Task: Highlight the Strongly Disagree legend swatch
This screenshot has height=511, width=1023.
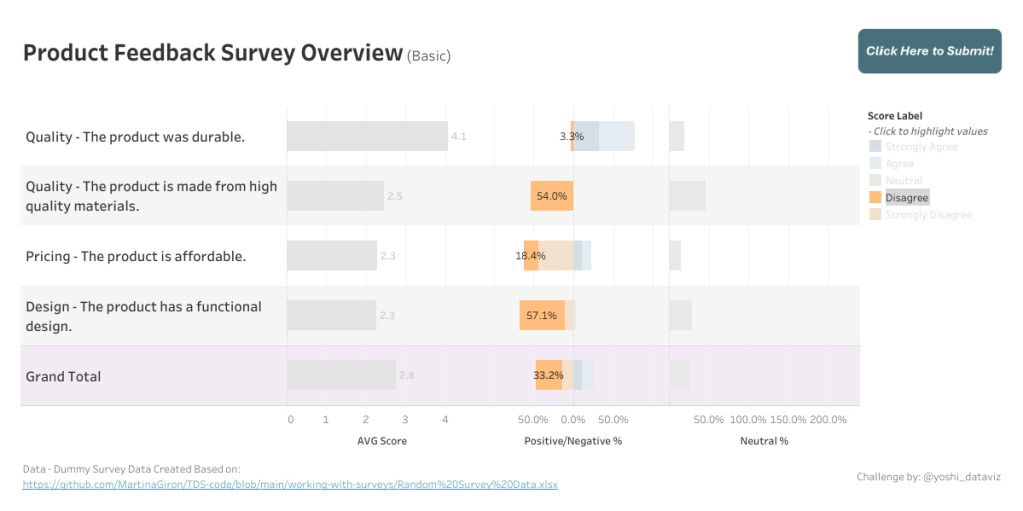Action: [875, 215]
